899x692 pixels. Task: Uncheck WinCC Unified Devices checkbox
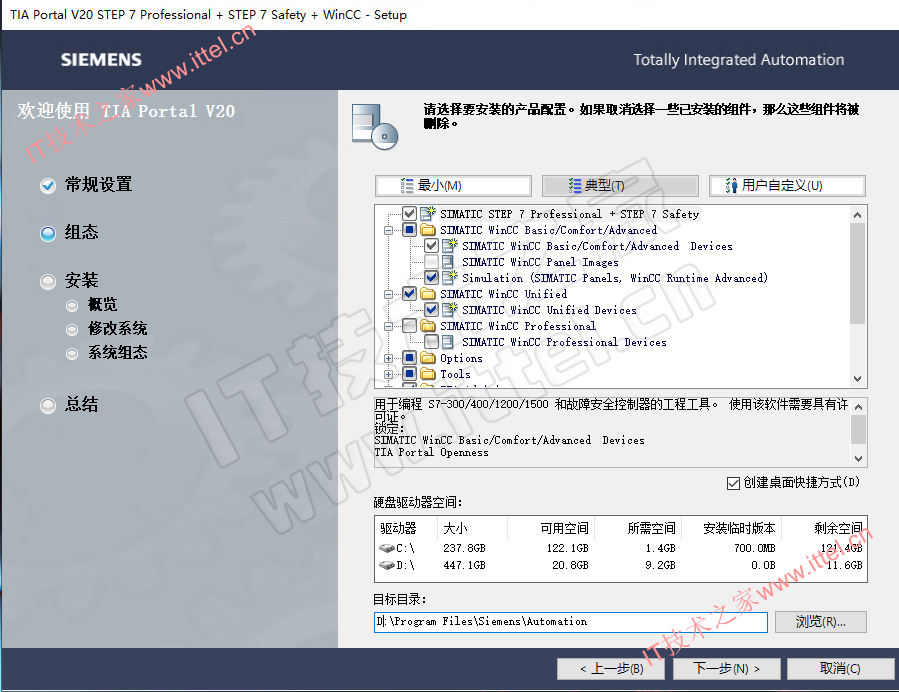click(432, 310)
